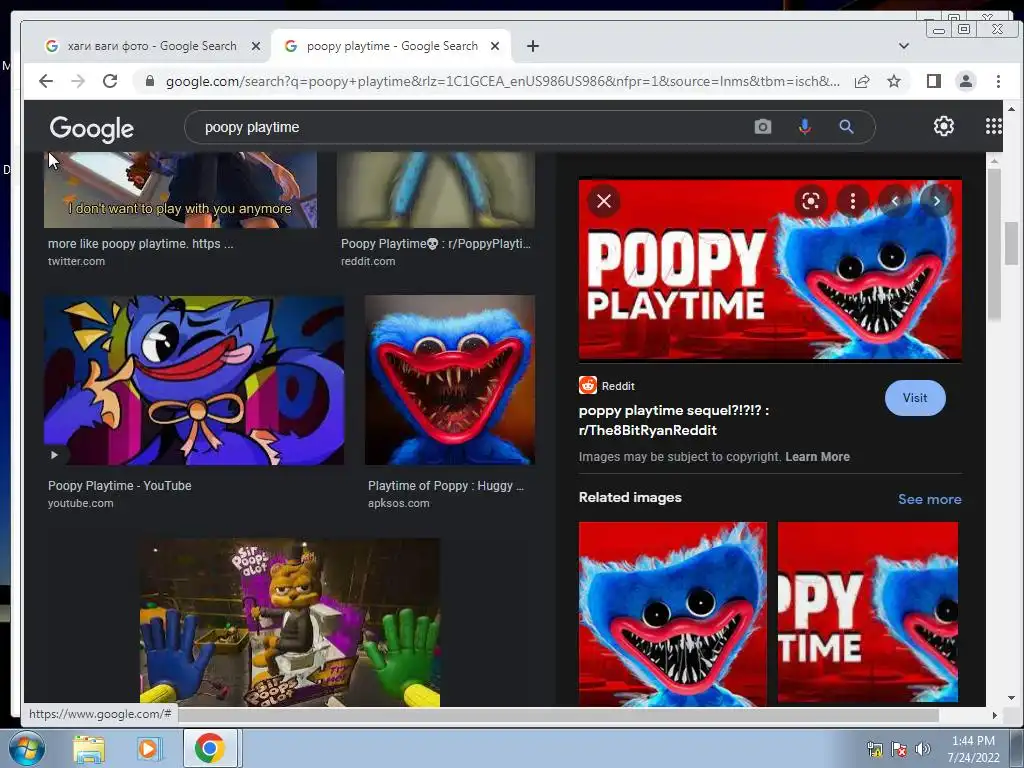Viewport: 1024px width, 768px height.
Task: Click the Learn More copyright link
Action: 817,456
